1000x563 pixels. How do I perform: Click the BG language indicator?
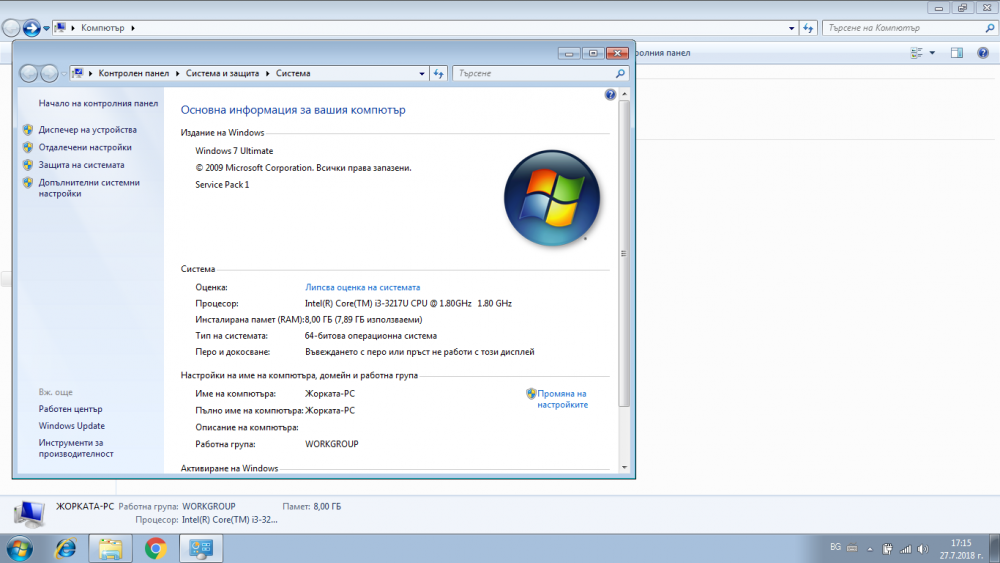[835, 547]
